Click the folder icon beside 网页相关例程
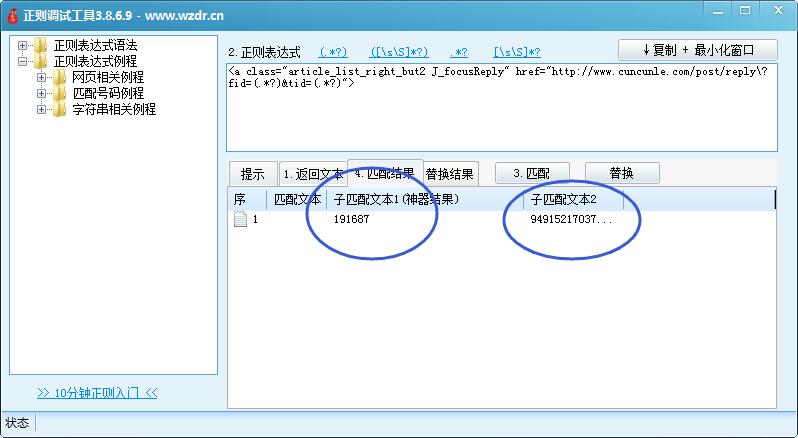 (59, 78)
